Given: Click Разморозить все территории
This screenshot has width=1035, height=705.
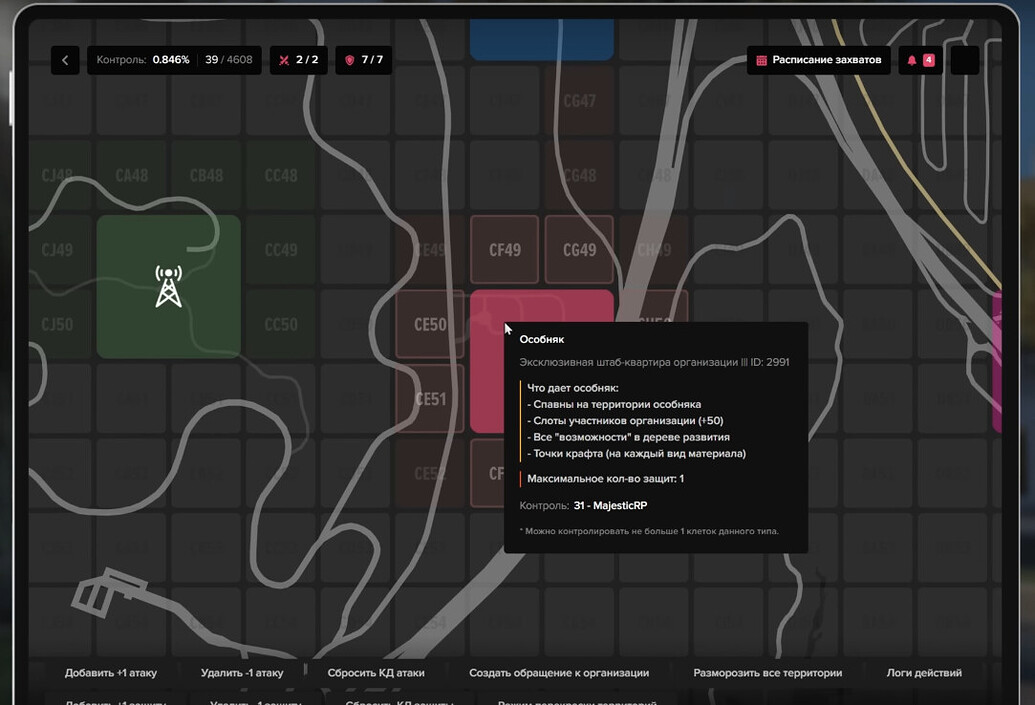Looking at the screenshot, I should pyautogui.click(x=767, y=673).
